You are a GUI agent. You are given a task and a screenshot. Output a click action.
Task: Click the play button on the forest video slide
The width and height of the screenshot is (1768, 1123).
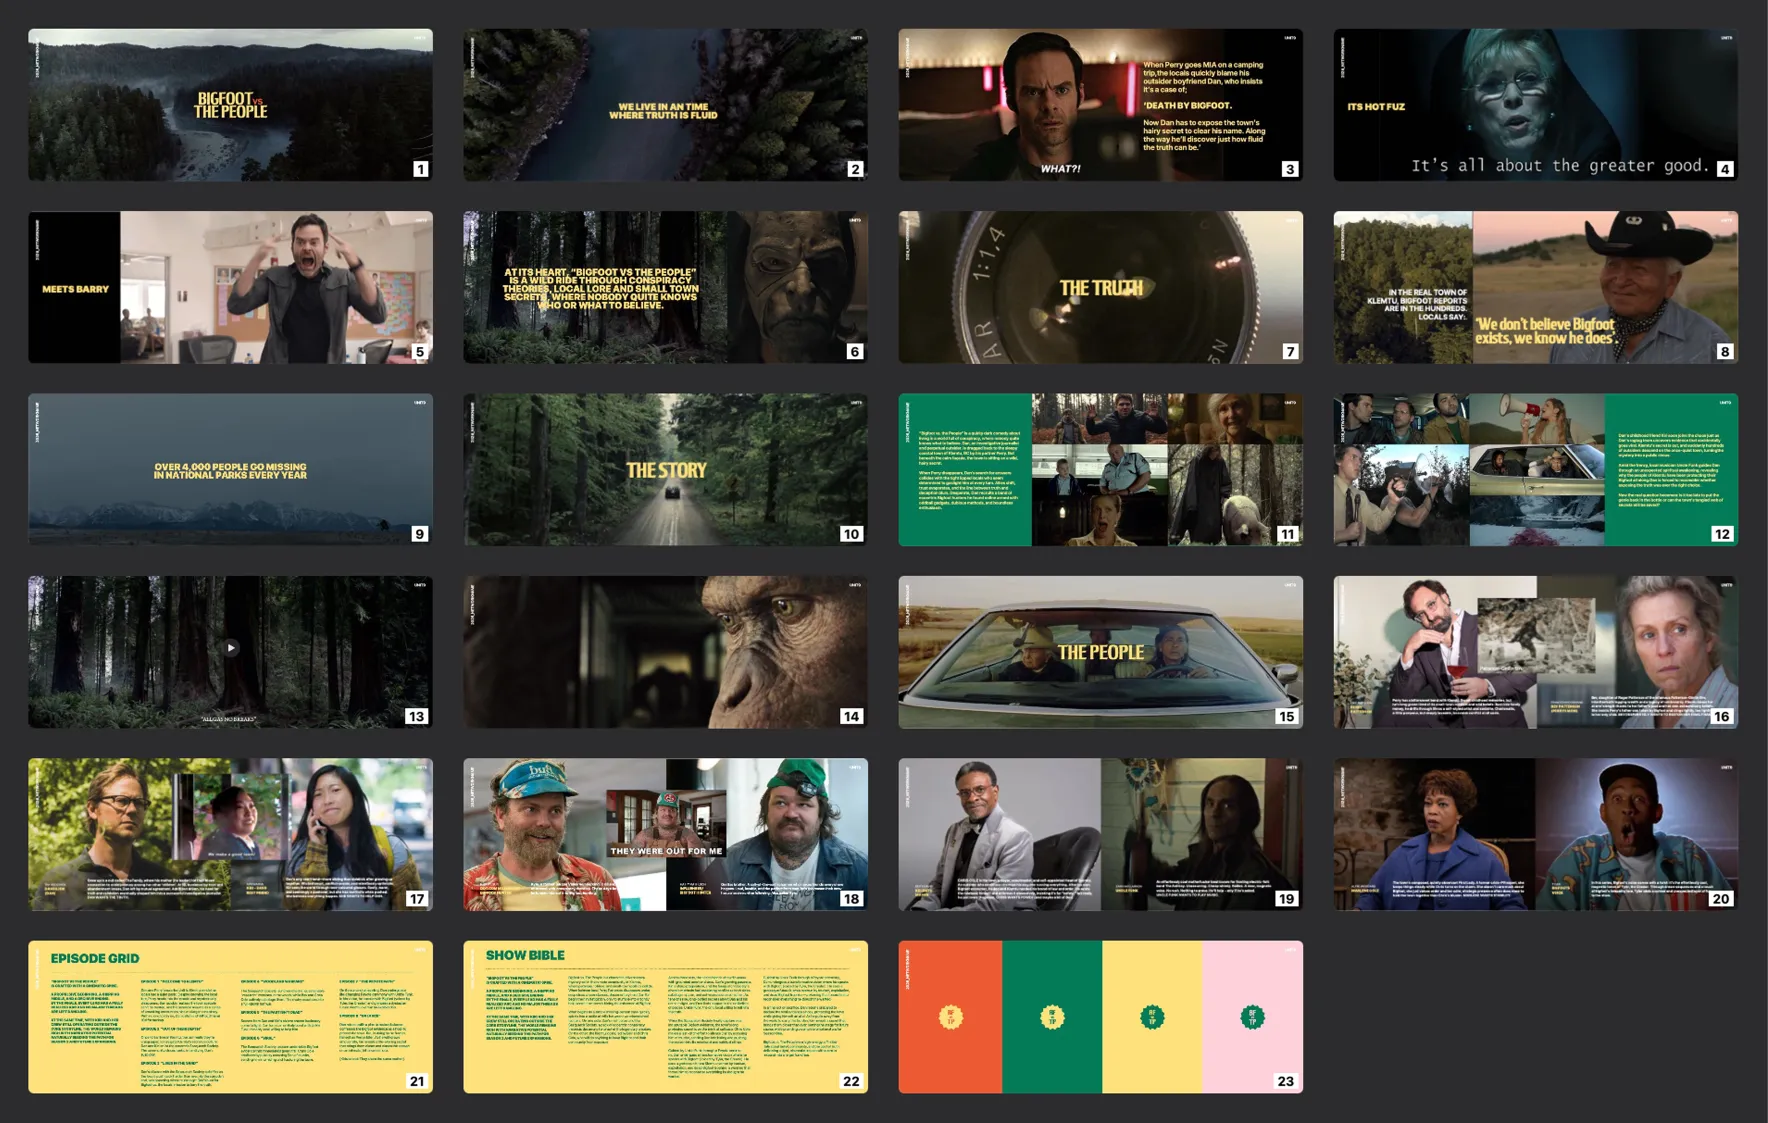coord(231,648)
